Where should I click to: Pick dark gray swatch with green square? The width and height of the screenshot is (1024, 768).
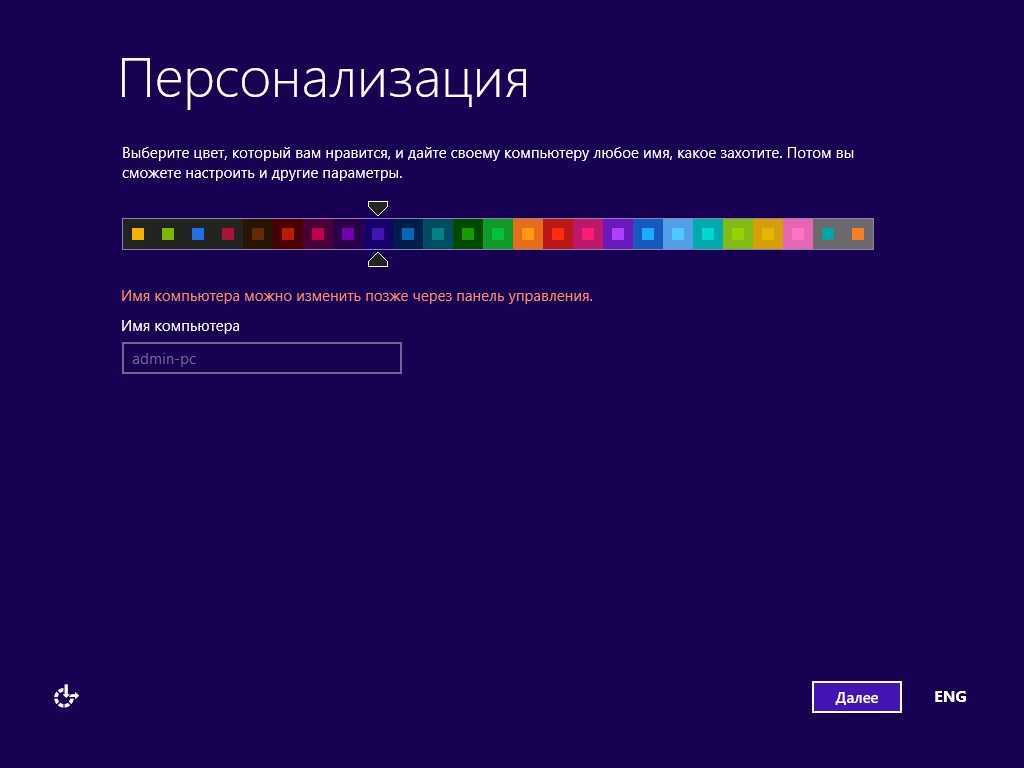(168, 234)
